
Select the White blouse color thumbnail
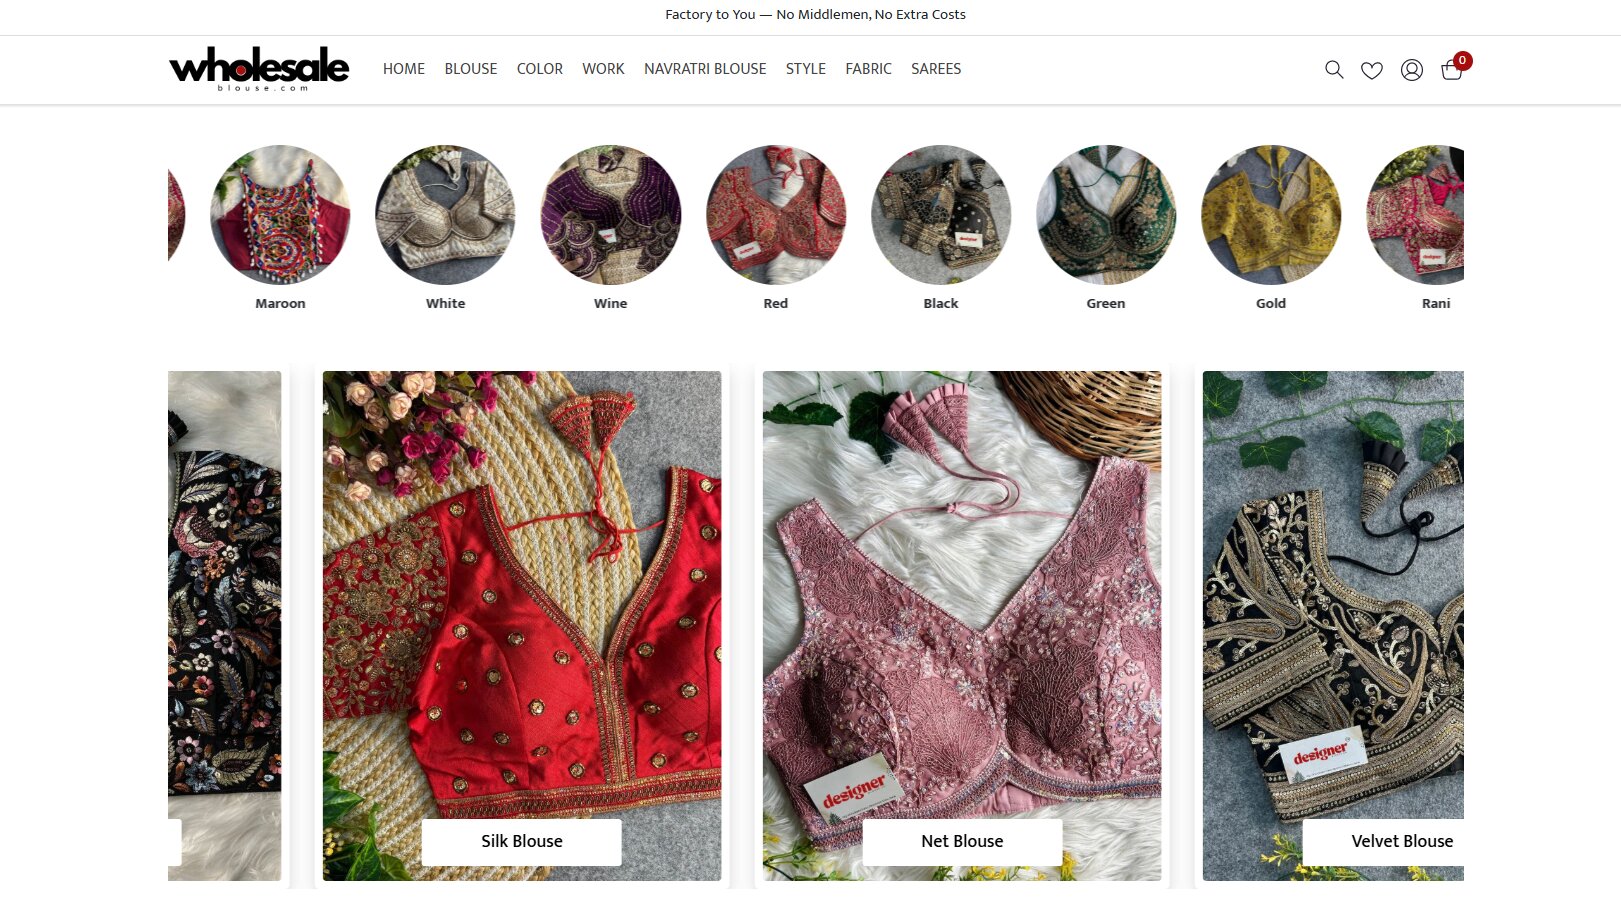coord(445,215)
